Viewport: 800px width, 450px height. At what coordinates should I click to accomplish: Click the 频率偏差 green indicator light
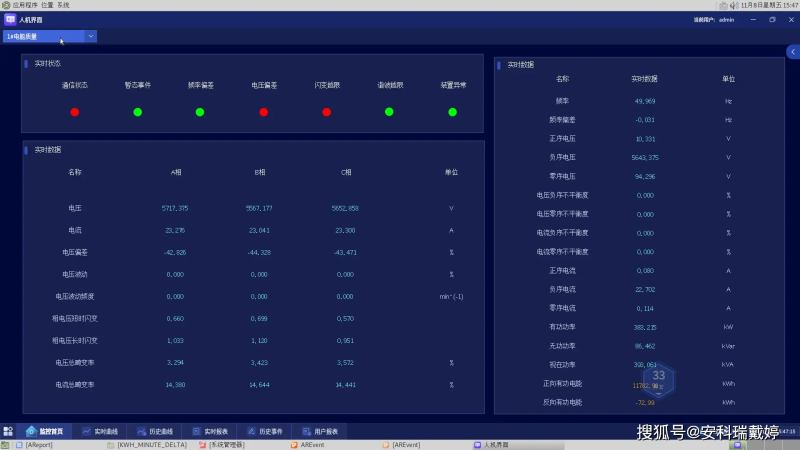200,112
